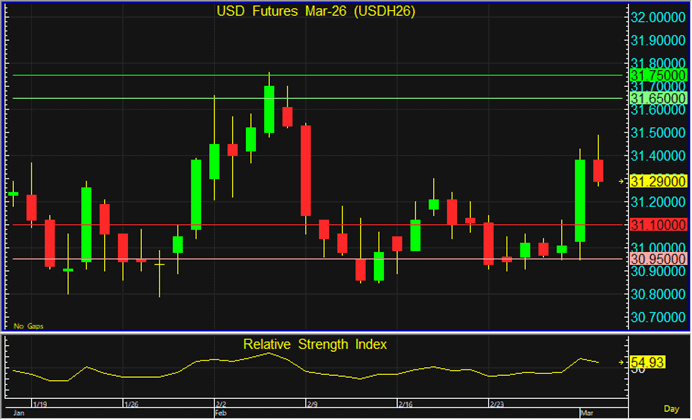Click the tall red candle after 2/9 gridline
The image size is (692, 420).
pos(305,171)
